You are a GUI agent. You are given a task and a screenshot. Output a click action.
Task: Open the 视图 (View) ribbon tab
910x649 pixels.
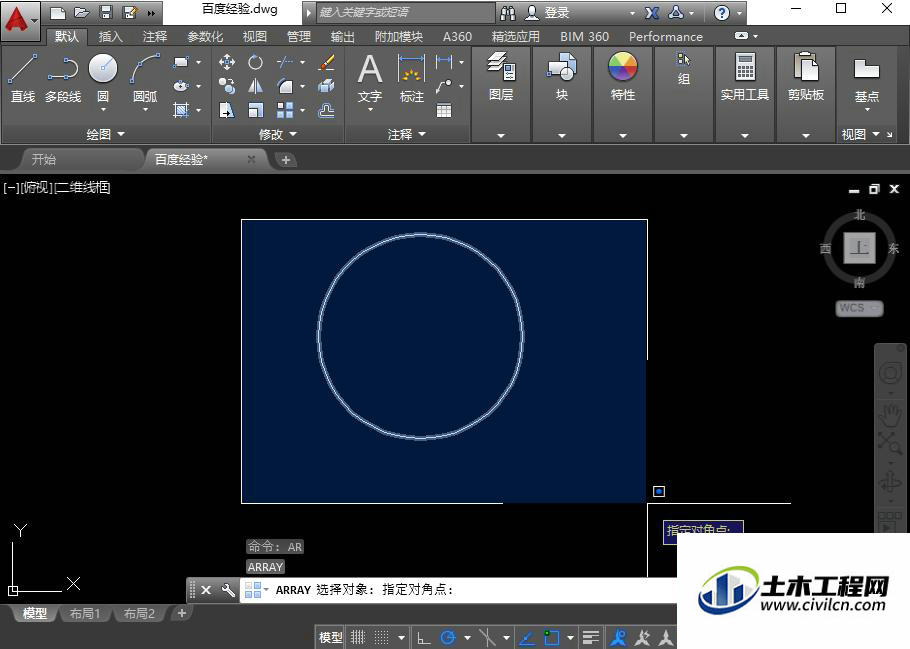[255, 37]
